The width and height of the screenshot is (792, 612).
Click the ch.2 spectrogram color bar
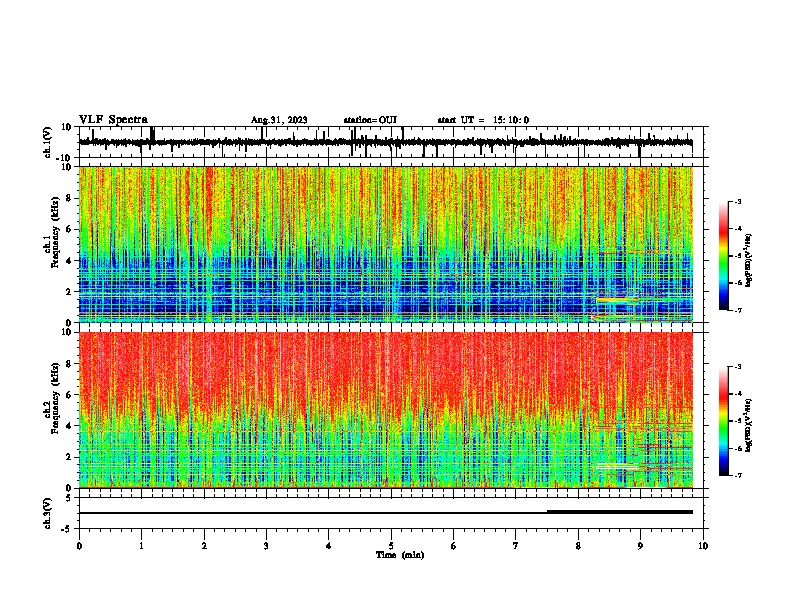723,421
